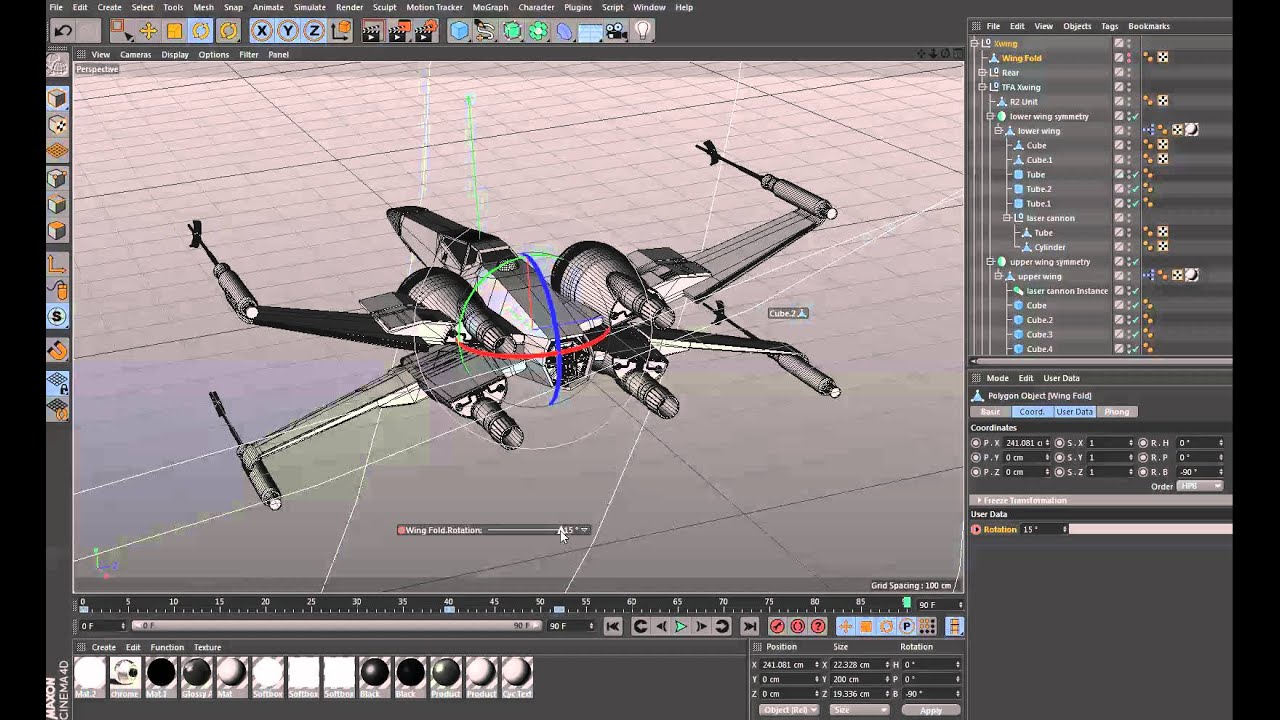This screenshot has height=720, width=1280.
Task: Activate the Move tool in top toolbar
Action: (147, 31)
